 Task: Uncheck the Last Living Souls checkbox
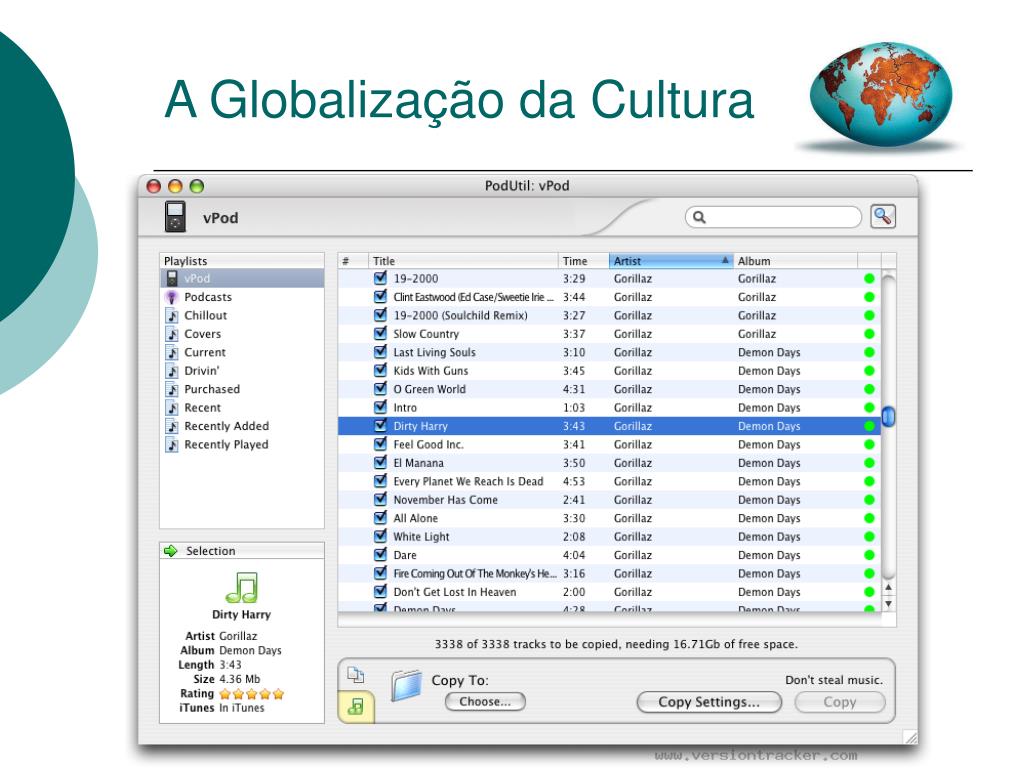(x=380, y=351)
